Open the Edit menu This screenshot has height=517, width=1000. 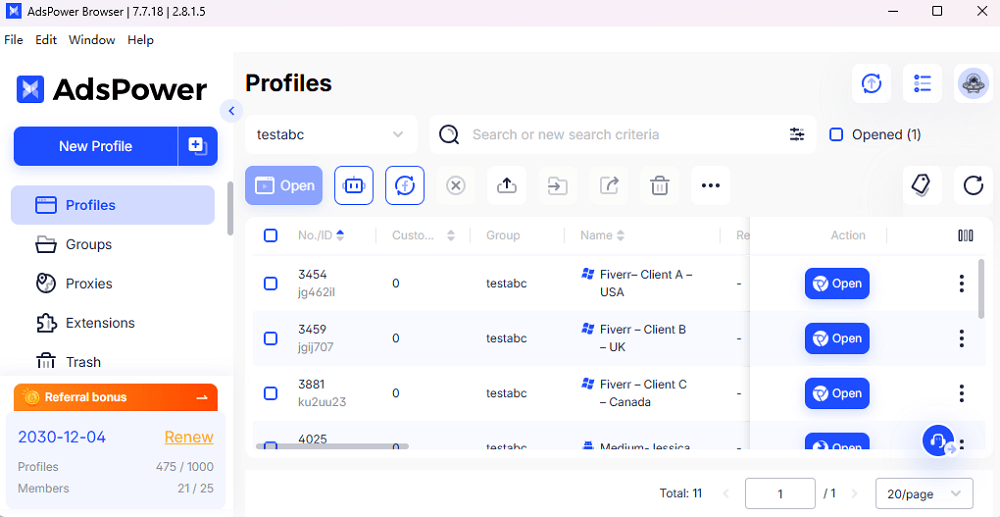coord(46,40)
